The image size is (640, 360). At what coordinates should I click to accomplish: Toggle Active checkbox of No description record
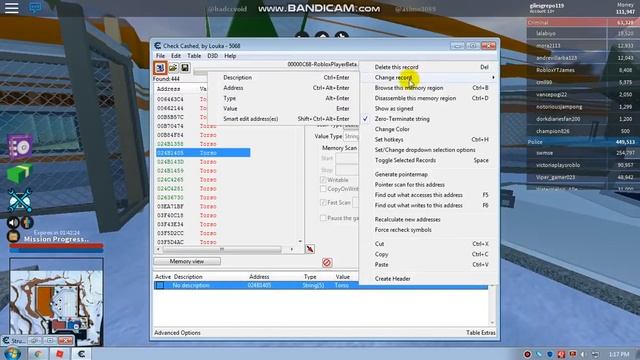(160, 285)
